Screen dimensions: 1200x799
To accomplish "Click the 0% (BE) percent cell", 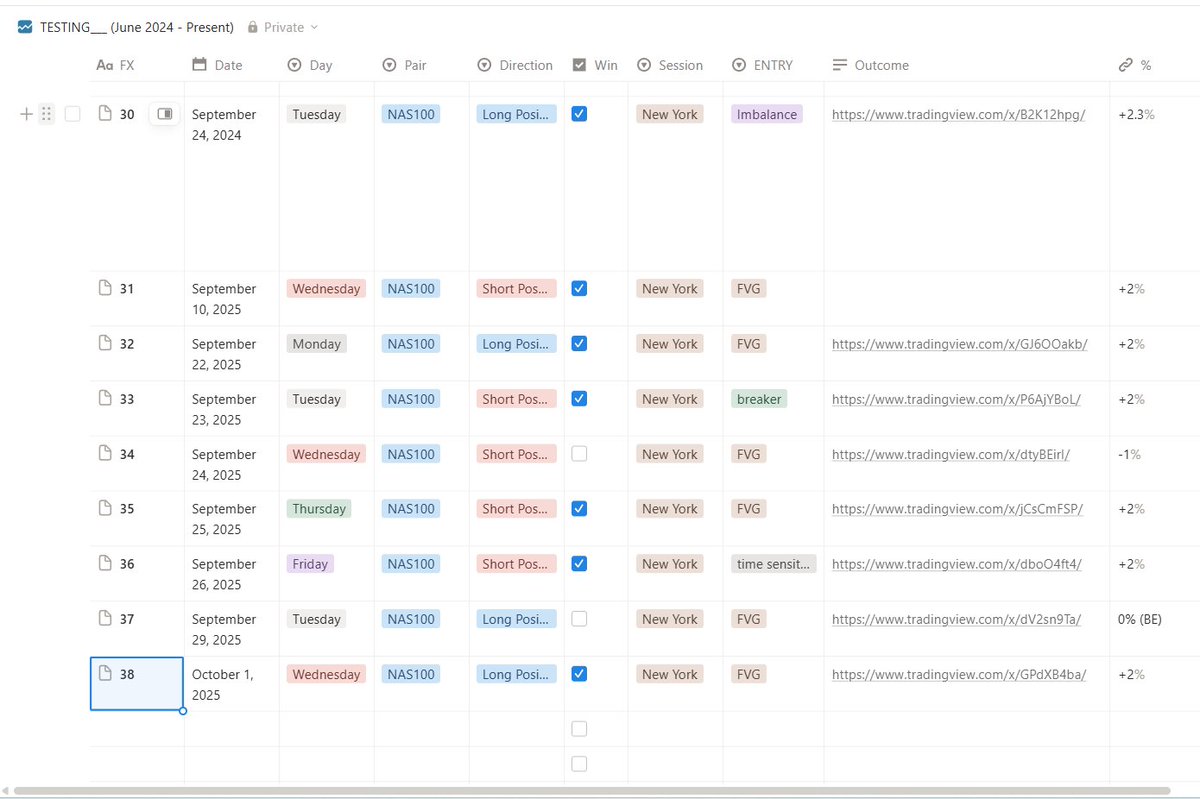I will coord(1139,618).
